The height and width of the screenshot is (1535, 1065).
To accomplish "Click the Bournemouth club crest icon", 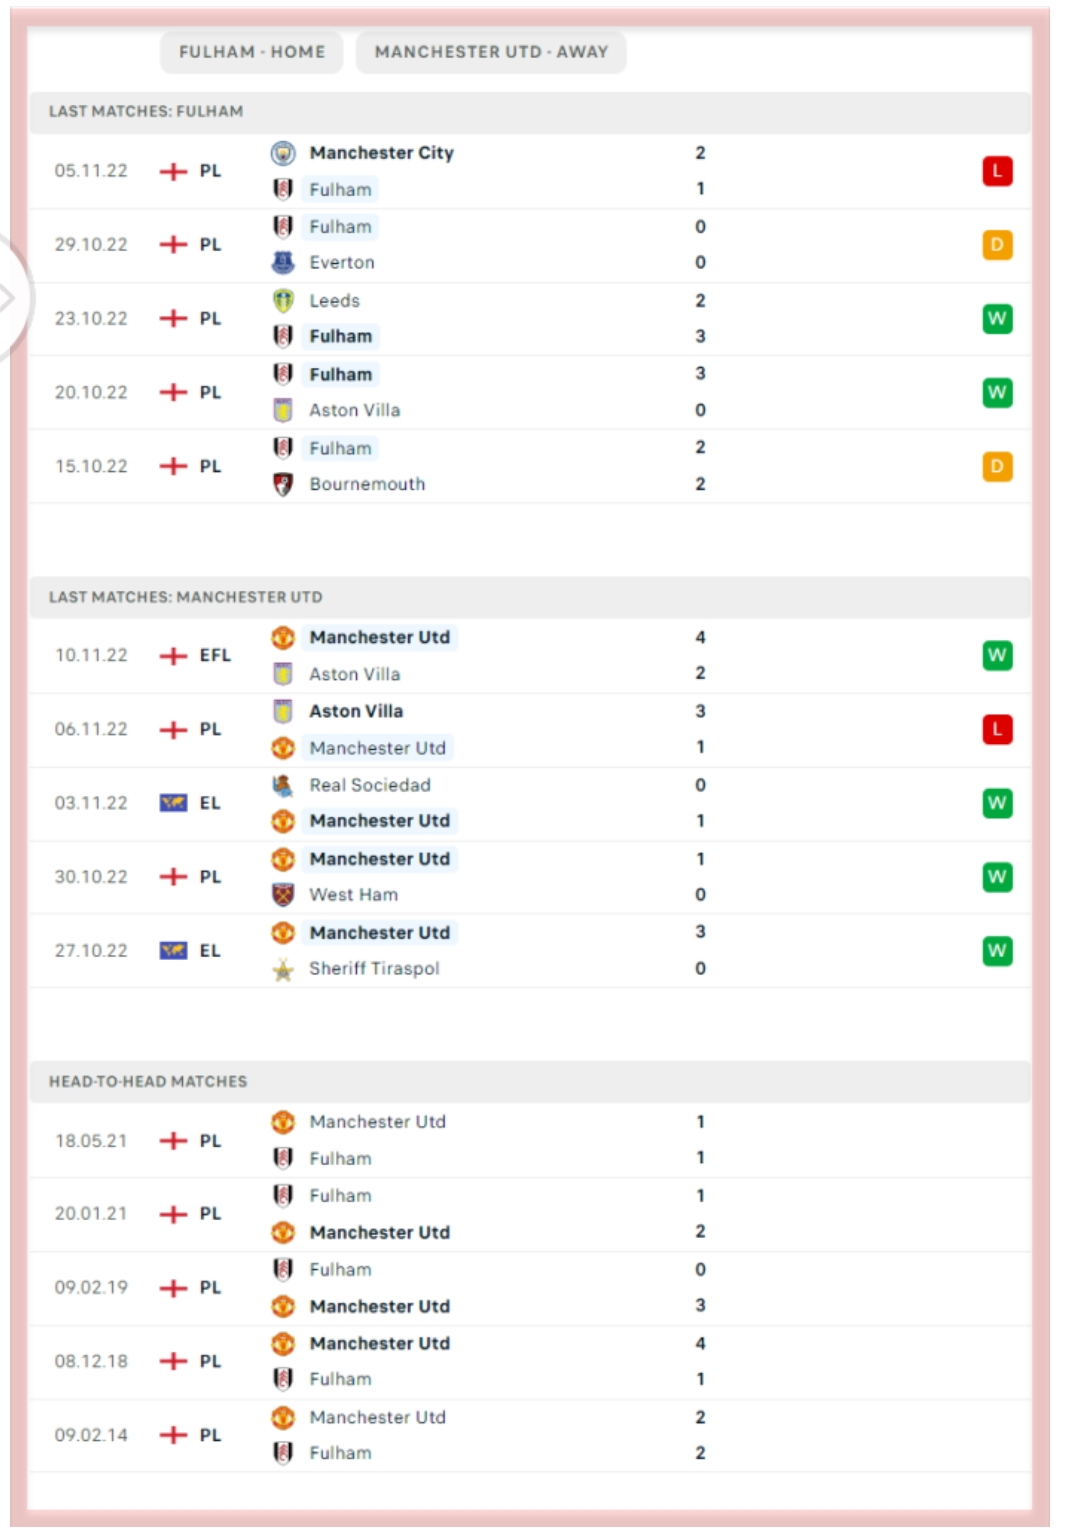I will [x=283, y=484].
